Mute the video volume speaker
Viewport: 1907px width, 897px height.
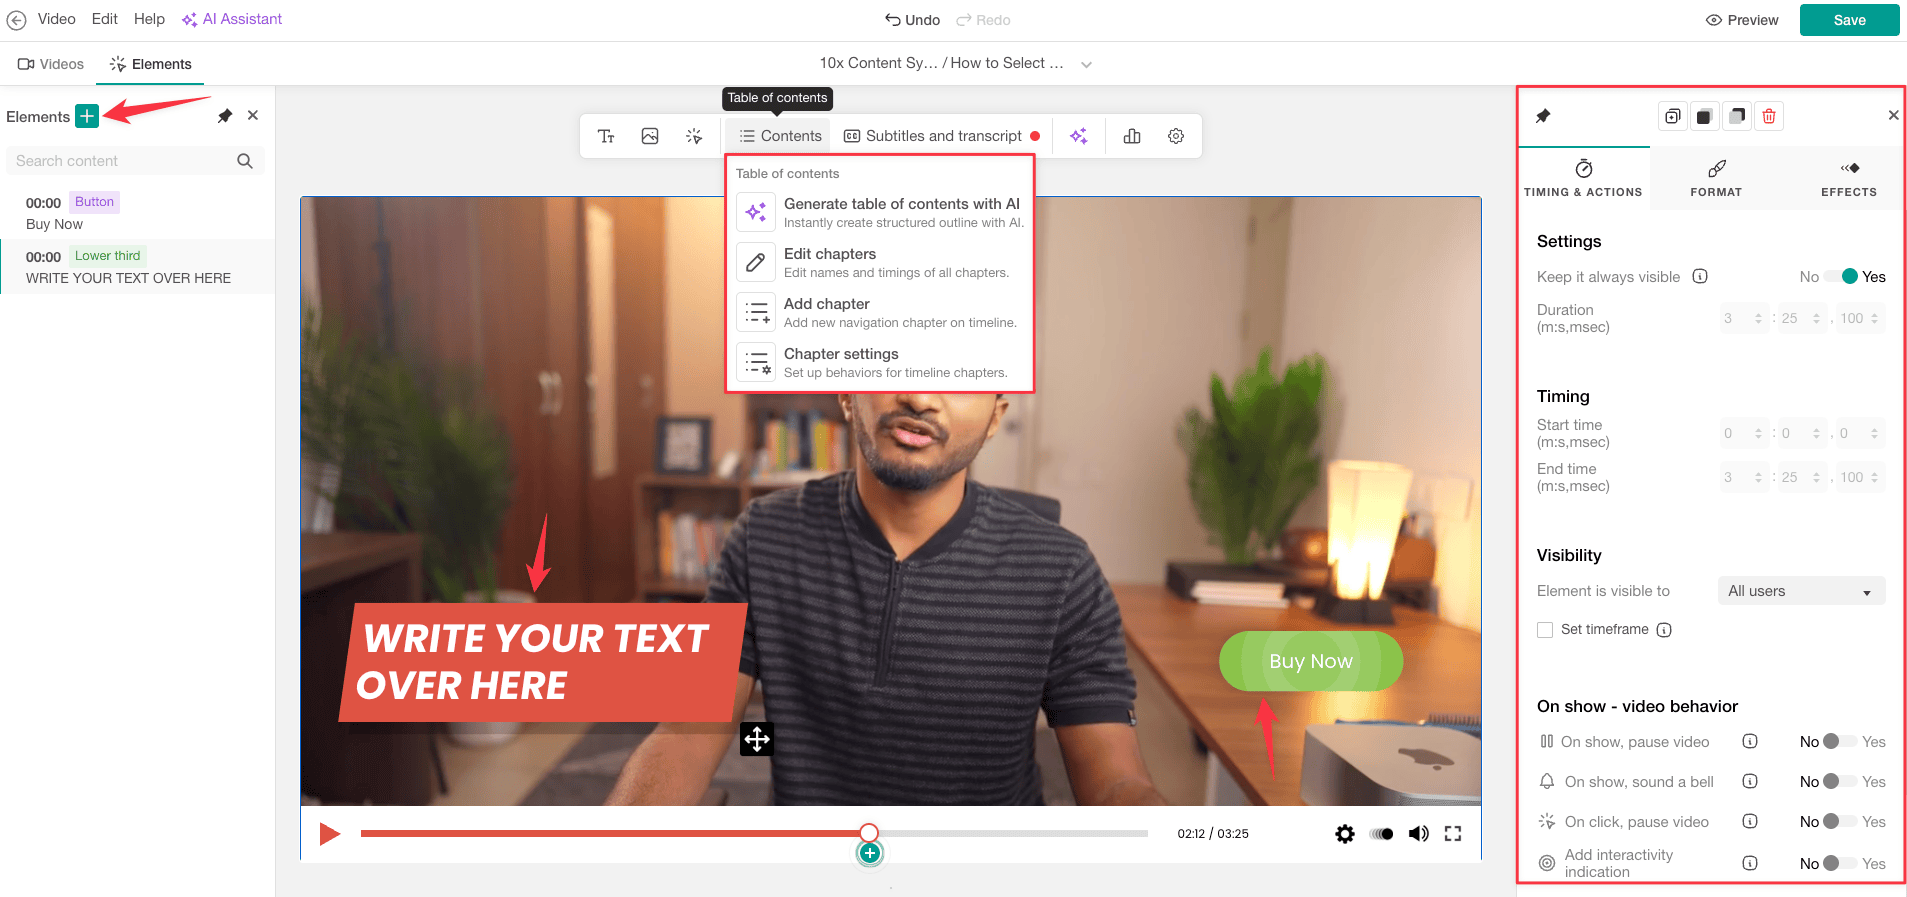tap(1418, 834)
